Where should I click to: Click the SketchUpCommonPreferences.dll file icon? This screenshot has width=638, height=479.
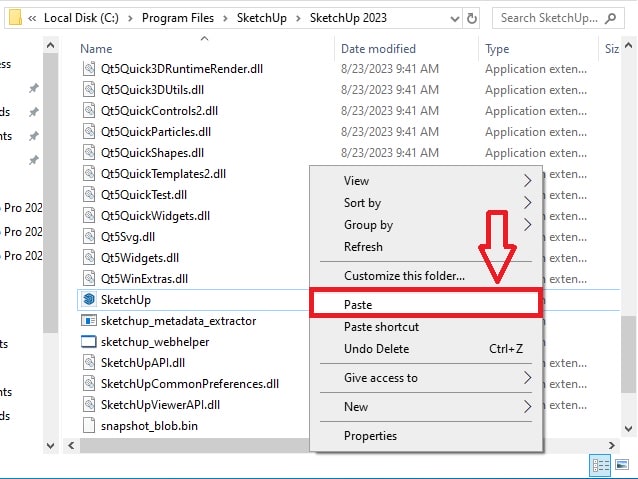89,384
